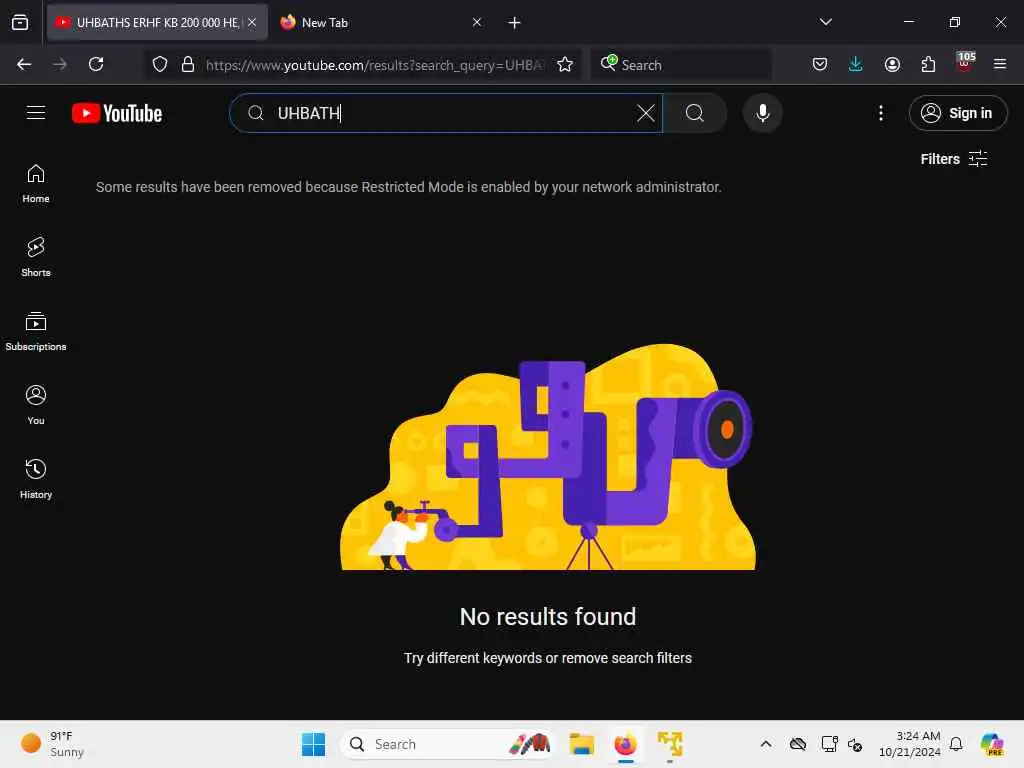Click the Firefox taskbar icon
Image resolution: width=1024 pixels, height=768 pixels.
coord(626,744)
